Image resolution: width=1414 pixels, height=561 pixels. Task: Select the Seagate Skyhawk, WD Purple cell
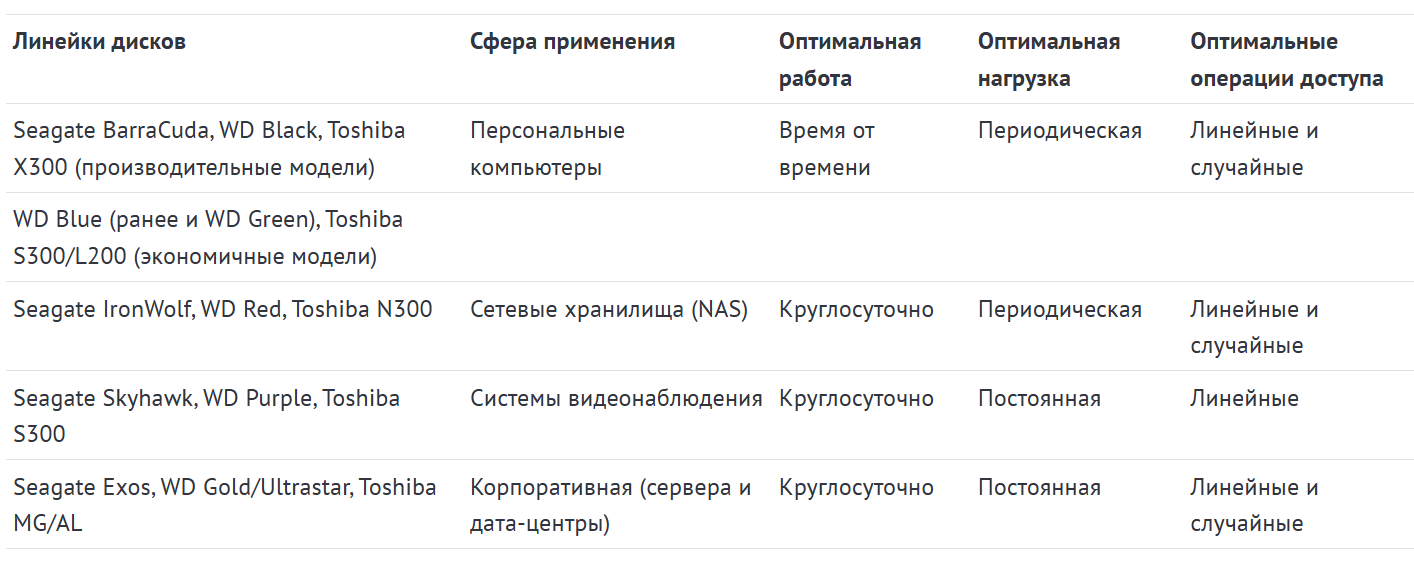coord(206,416)
